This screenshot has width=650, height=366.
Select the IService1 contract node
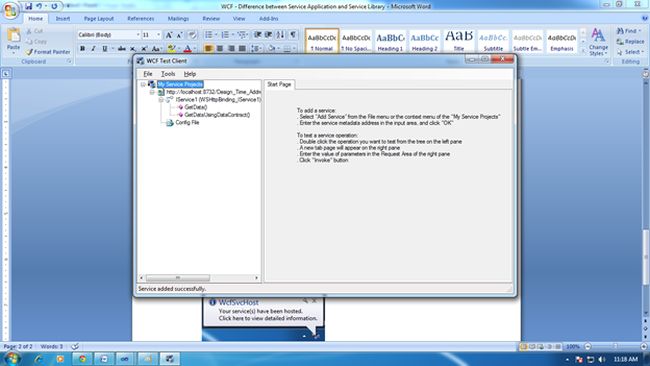point(218,100)
